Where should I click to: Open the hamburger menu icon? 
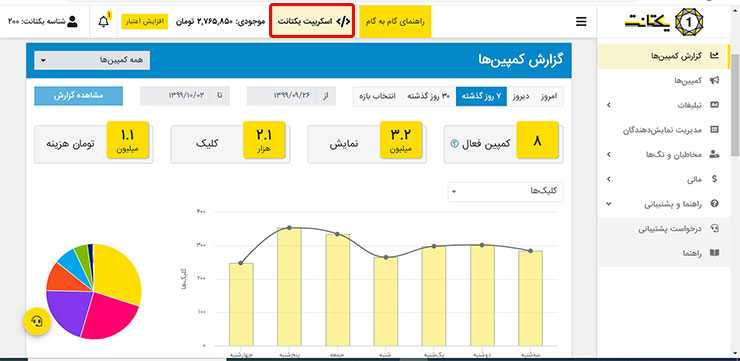[x=581, y=22]
